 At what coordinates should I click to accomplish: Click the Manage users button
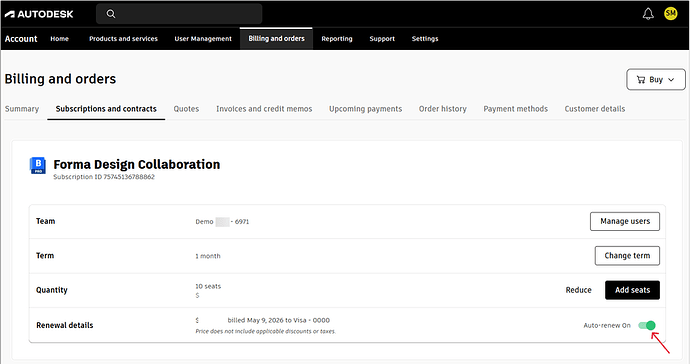click(625, 221)
